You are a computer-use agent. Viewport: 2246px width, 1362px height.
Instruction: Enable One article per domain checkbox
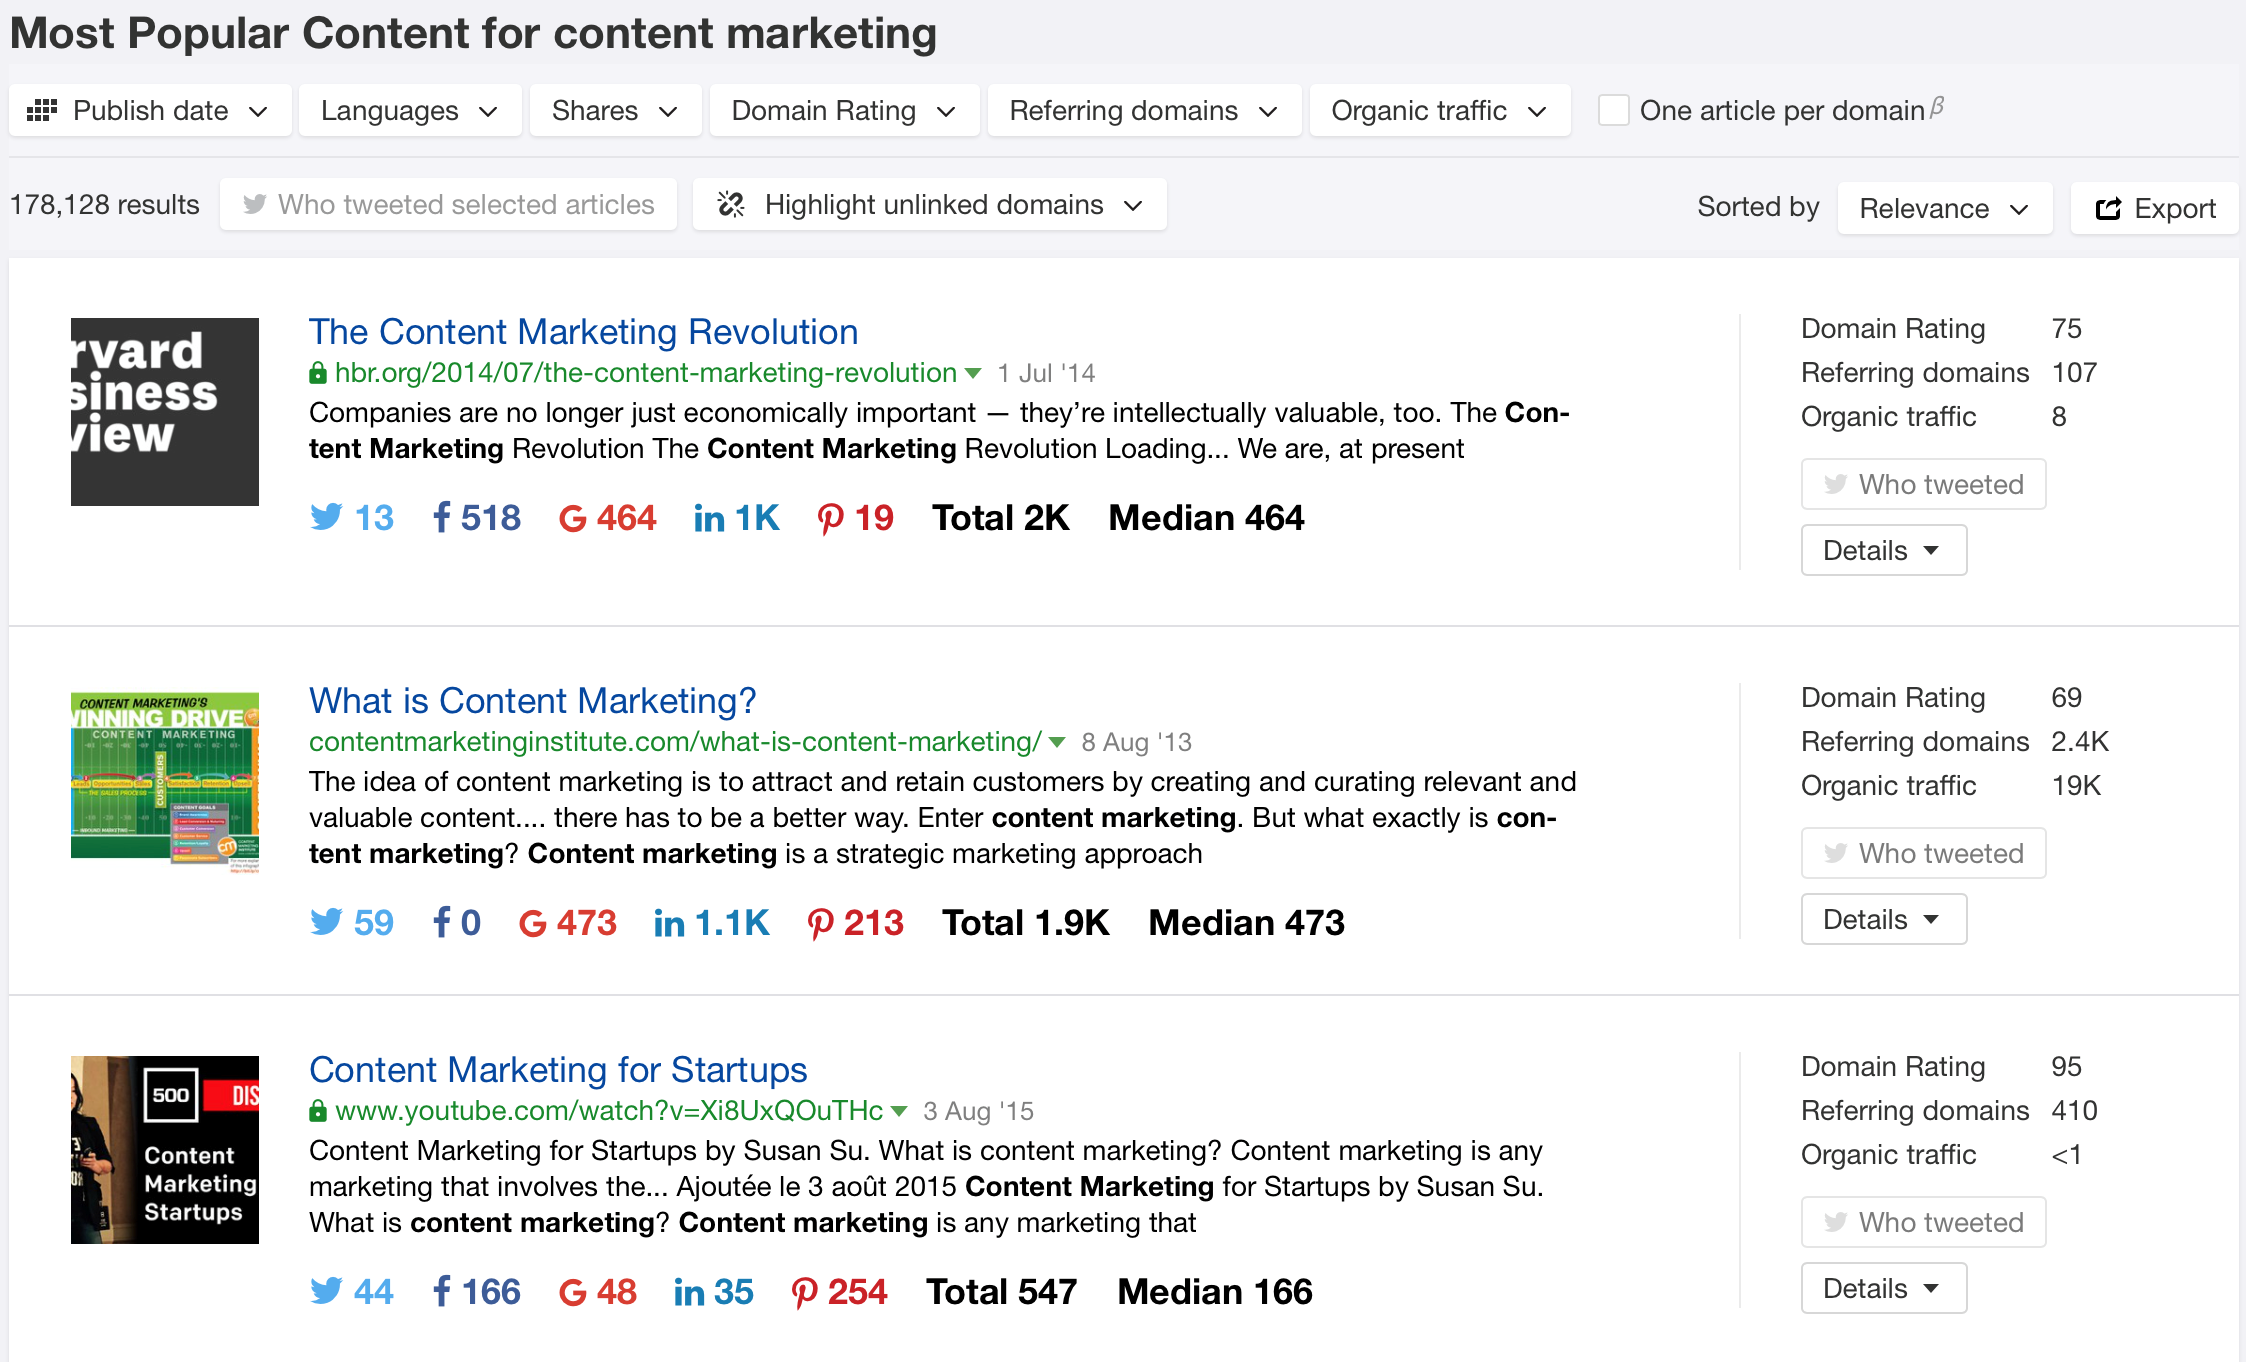1613,110
